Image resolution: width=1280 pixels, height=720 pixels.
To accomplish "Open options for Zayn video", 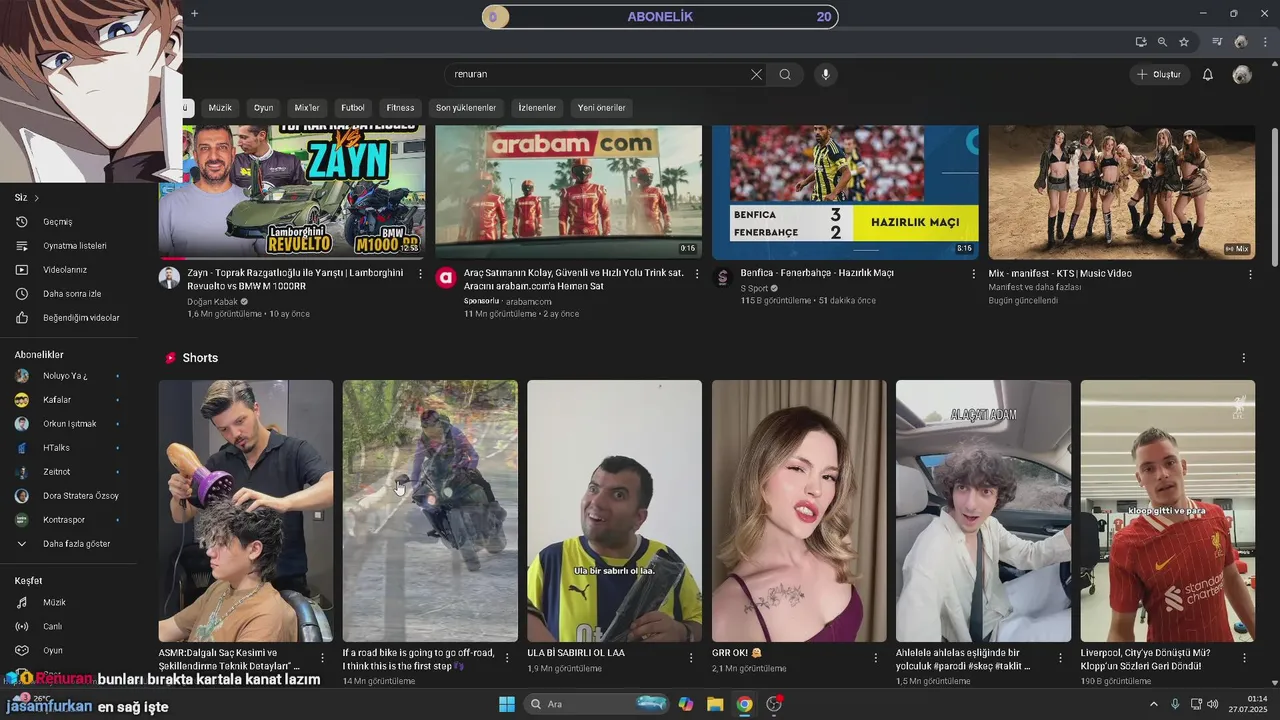I will (x=420, y=274).
